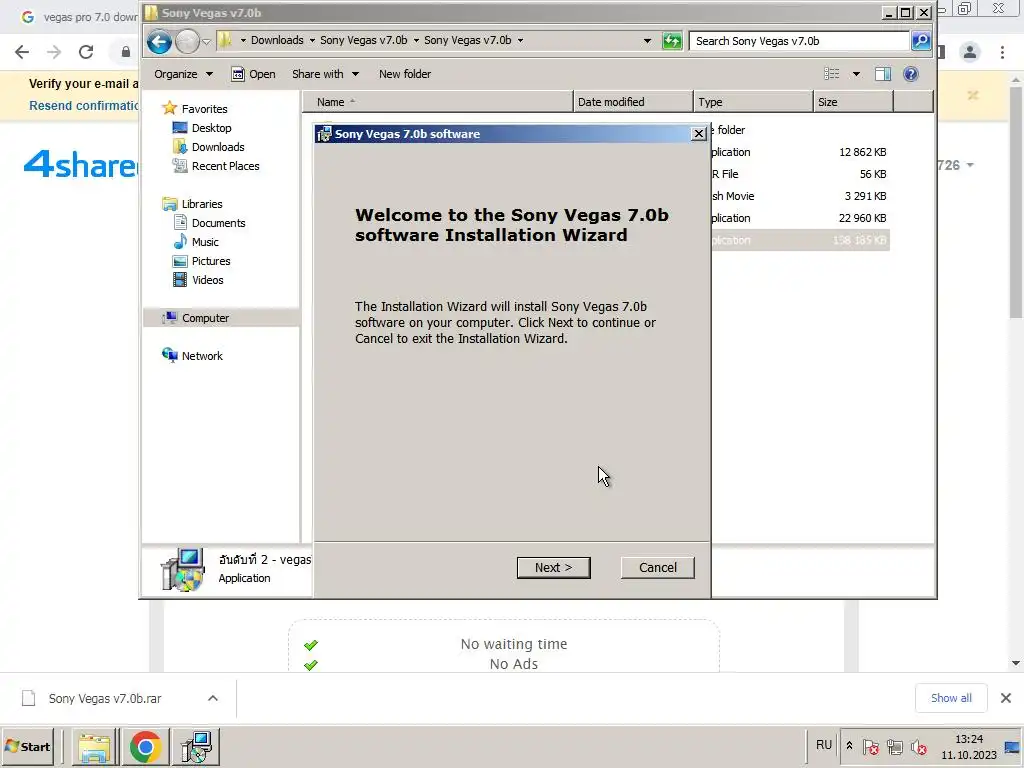Open address bar history dropdown

(647, 41)
